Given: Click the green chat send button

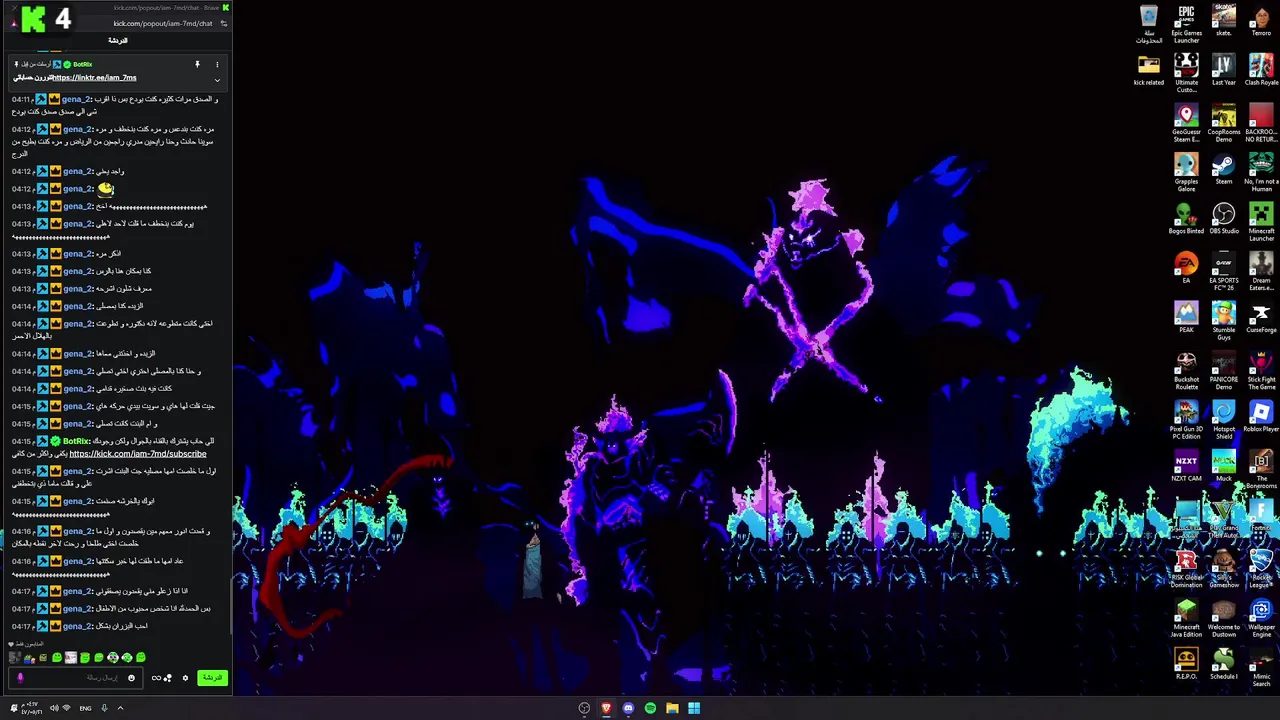Looking at the screenshot, I should (x=212, y=678).
